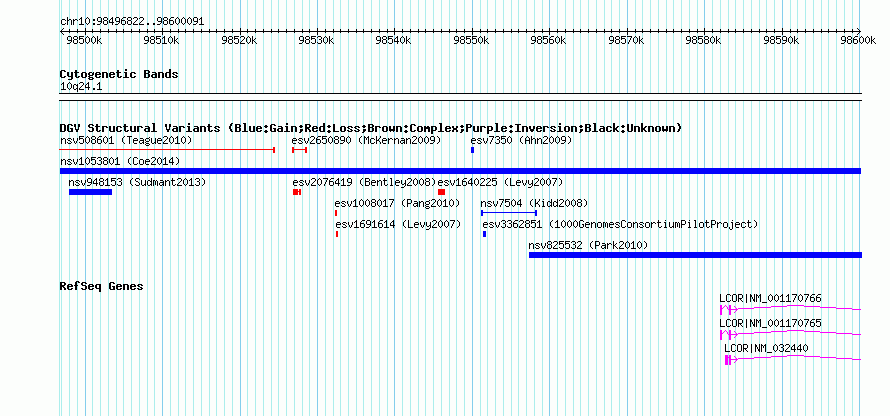890x416 pixels.
Task: Select the blue nsv948153 gain bar
Action: [90, 192]
